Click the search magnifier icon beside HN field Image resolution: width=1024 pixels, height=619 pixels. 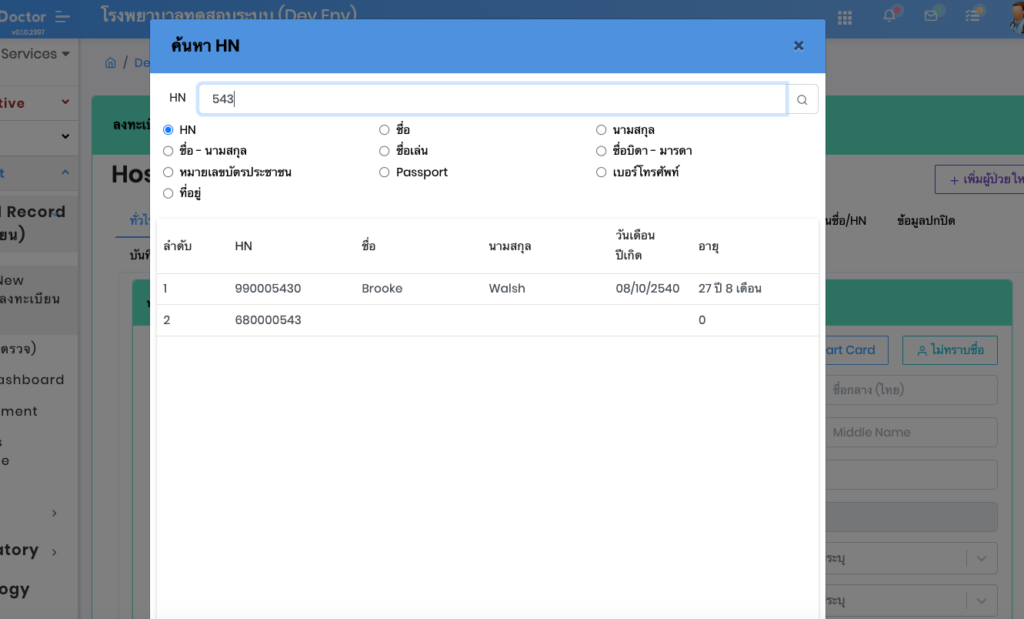point(802,99)
